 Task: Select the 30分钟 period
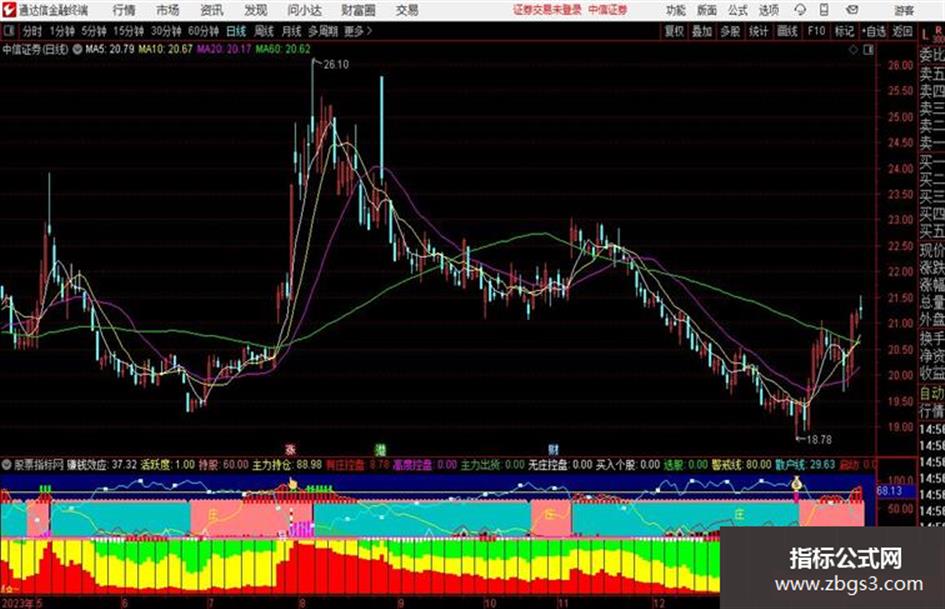pos(166,31)
